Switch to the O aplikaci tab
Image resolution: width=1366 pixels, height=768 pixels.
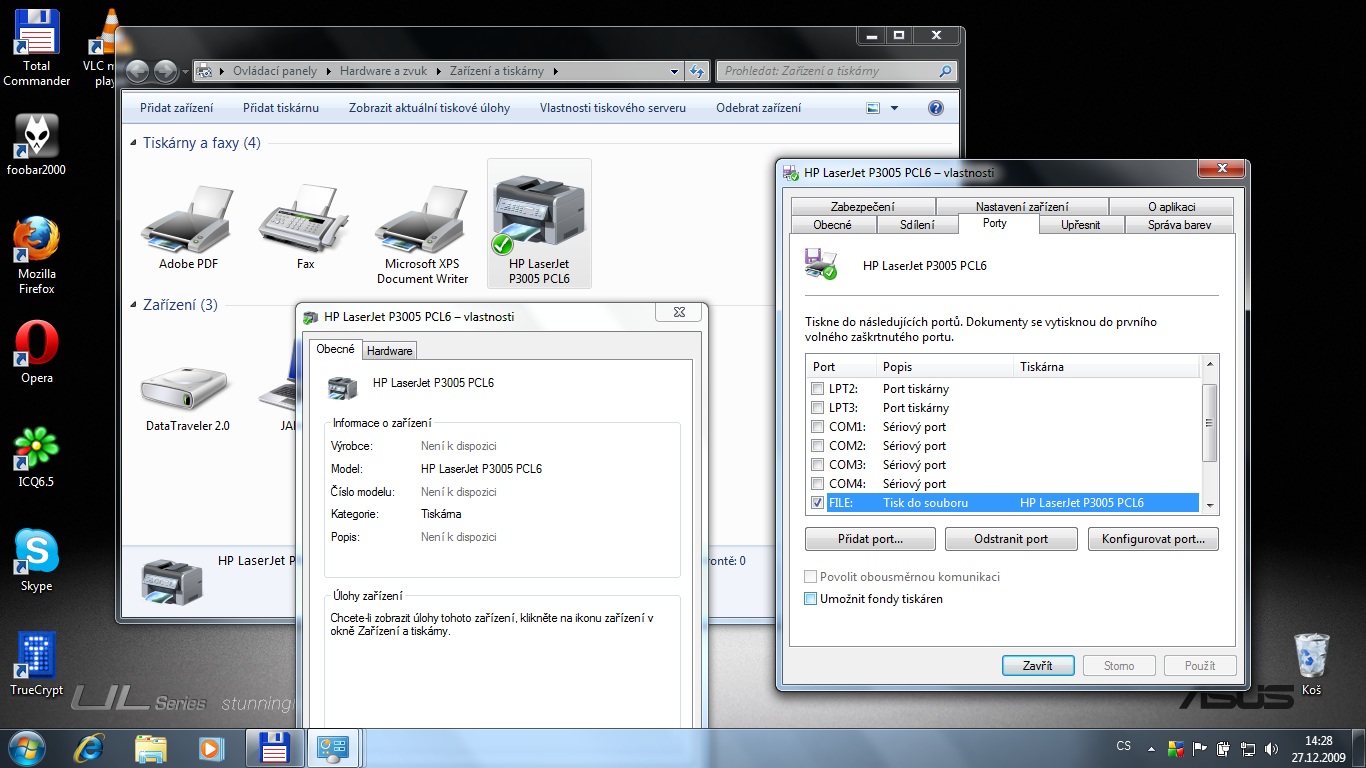coord(1171,207)
